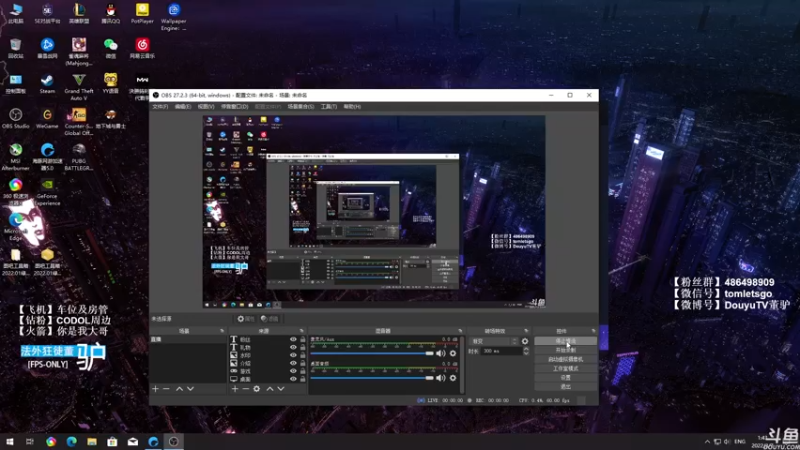Open source properties gear in Sources panel
The width and height of the screenshot is (800, 450).
pyautogui.click(x=257, y=389)
